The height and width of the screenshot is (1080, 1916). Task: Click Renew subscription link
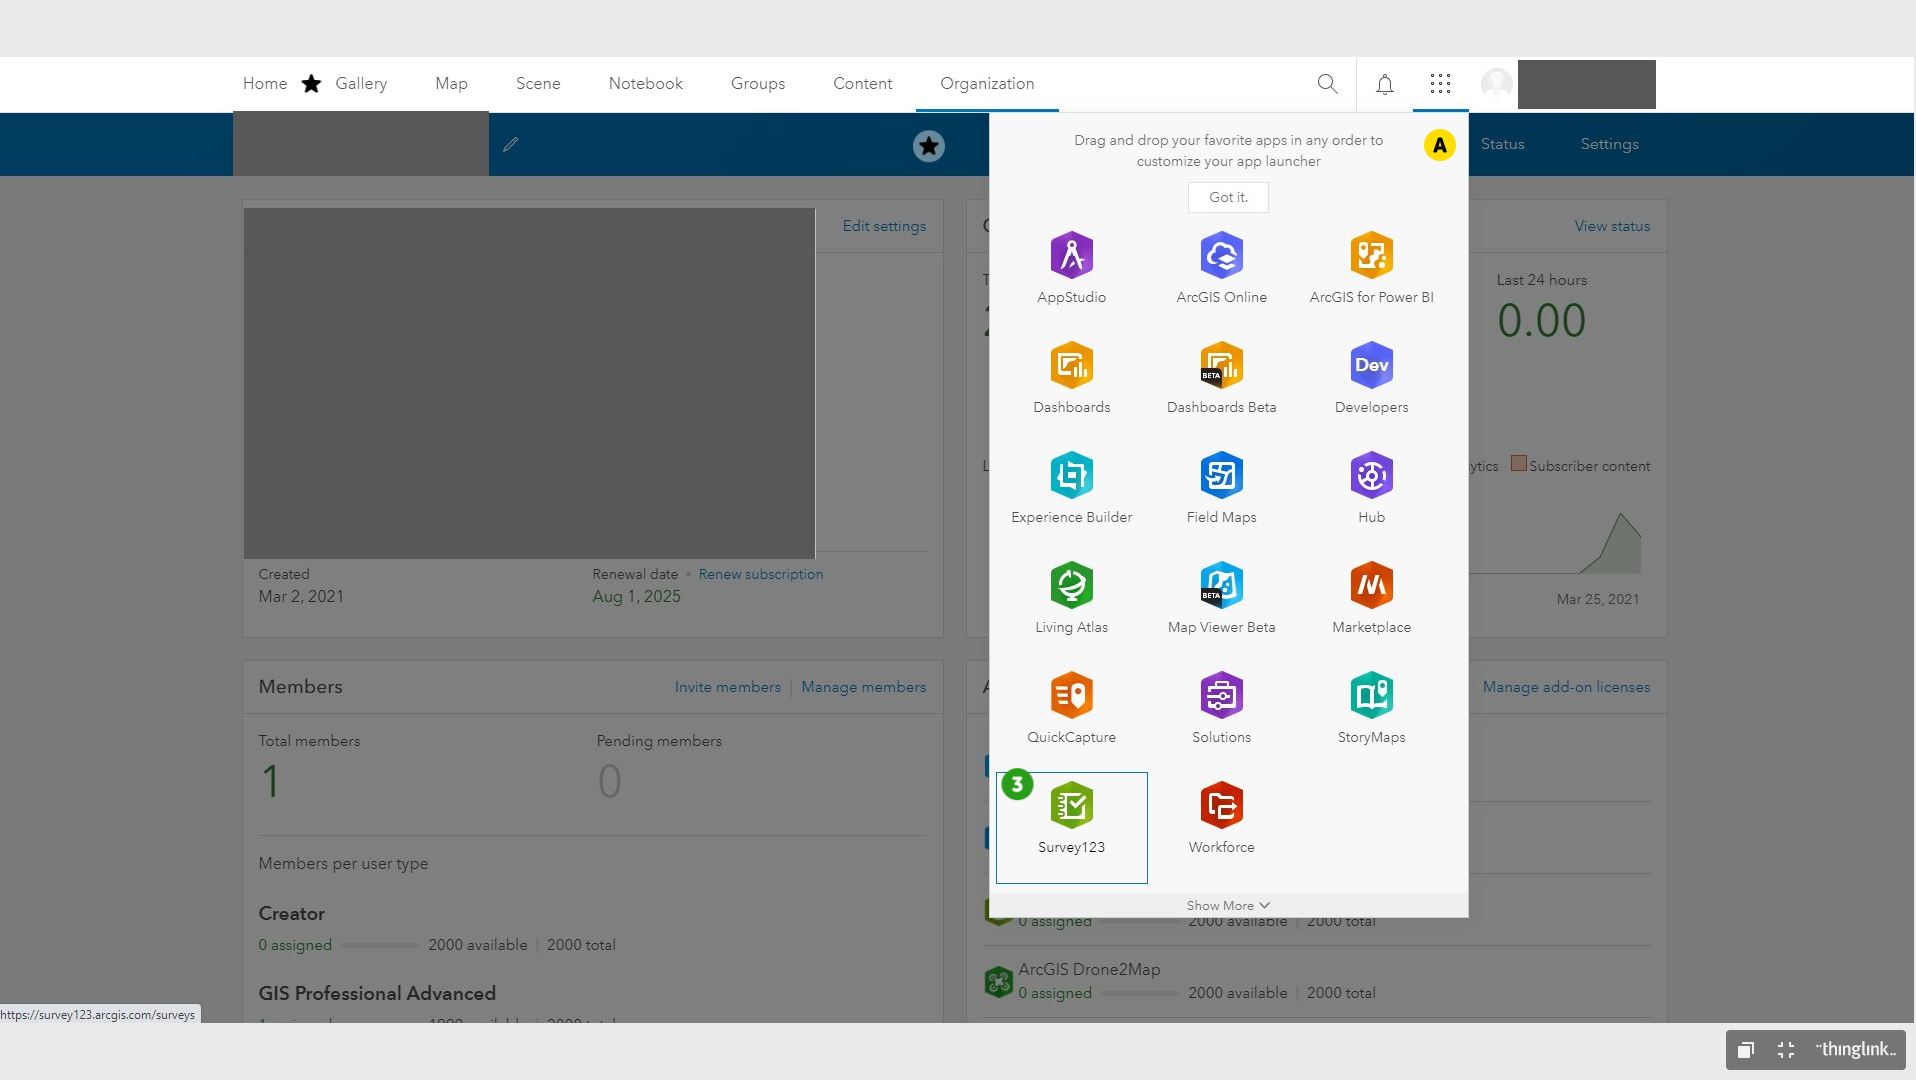point(760,574)
